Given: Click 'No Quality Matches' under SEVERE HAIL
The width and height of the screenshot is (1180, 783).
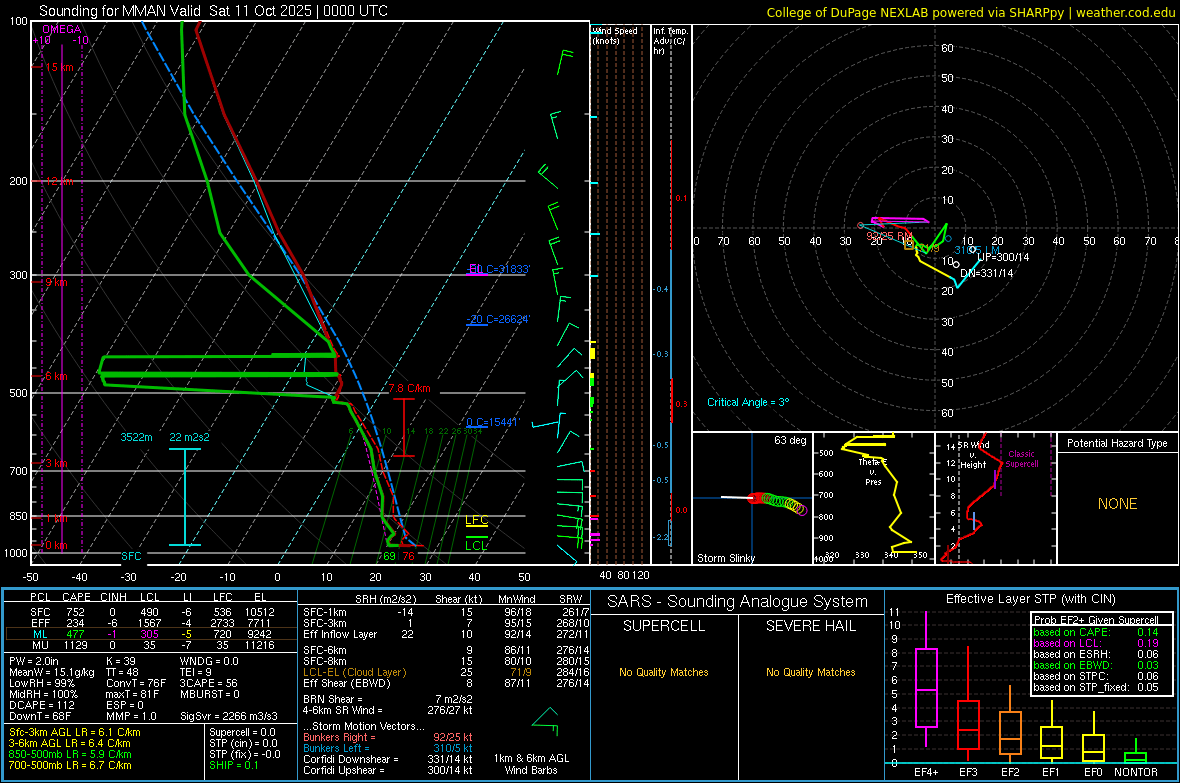Looking at the screenshot, I should click(810, 672).
